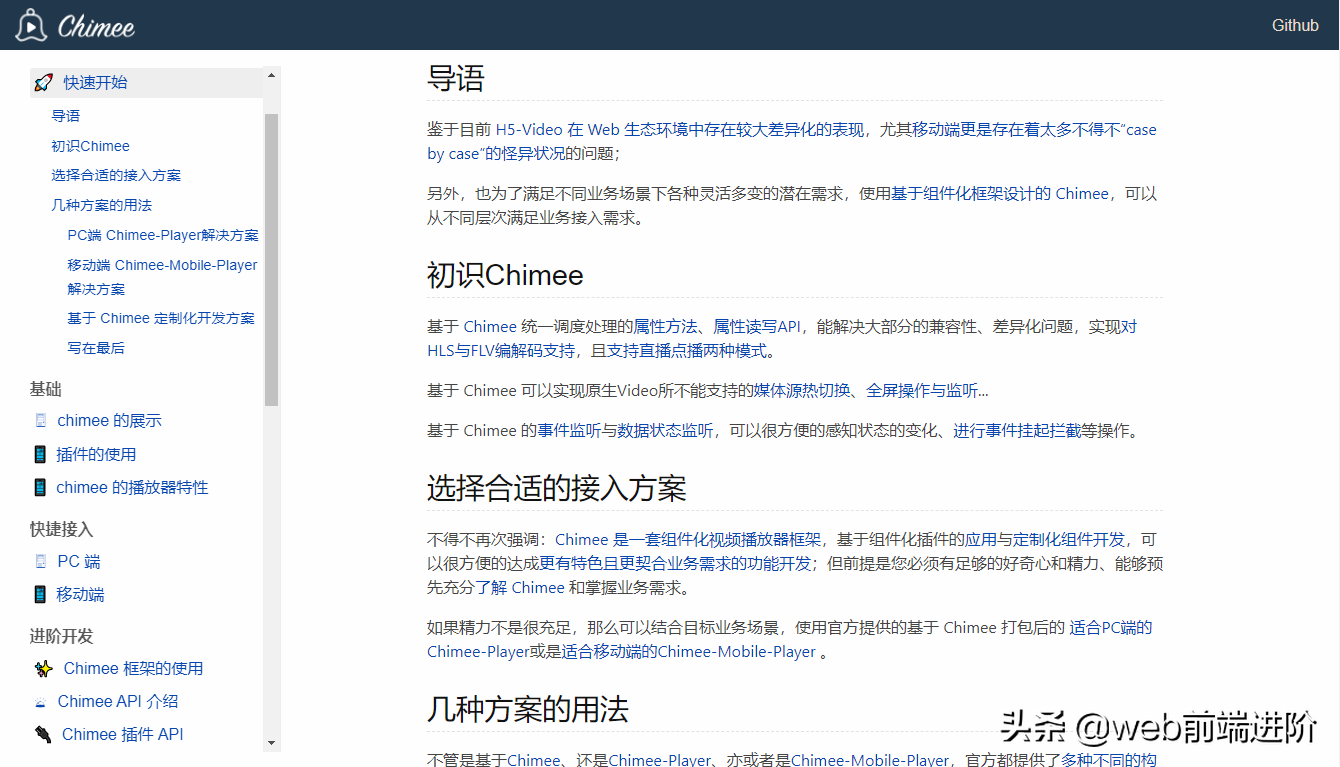
Task: Click the 媒体源热切换、全屏操作与监听 text
Action: [x=865, y=391]
